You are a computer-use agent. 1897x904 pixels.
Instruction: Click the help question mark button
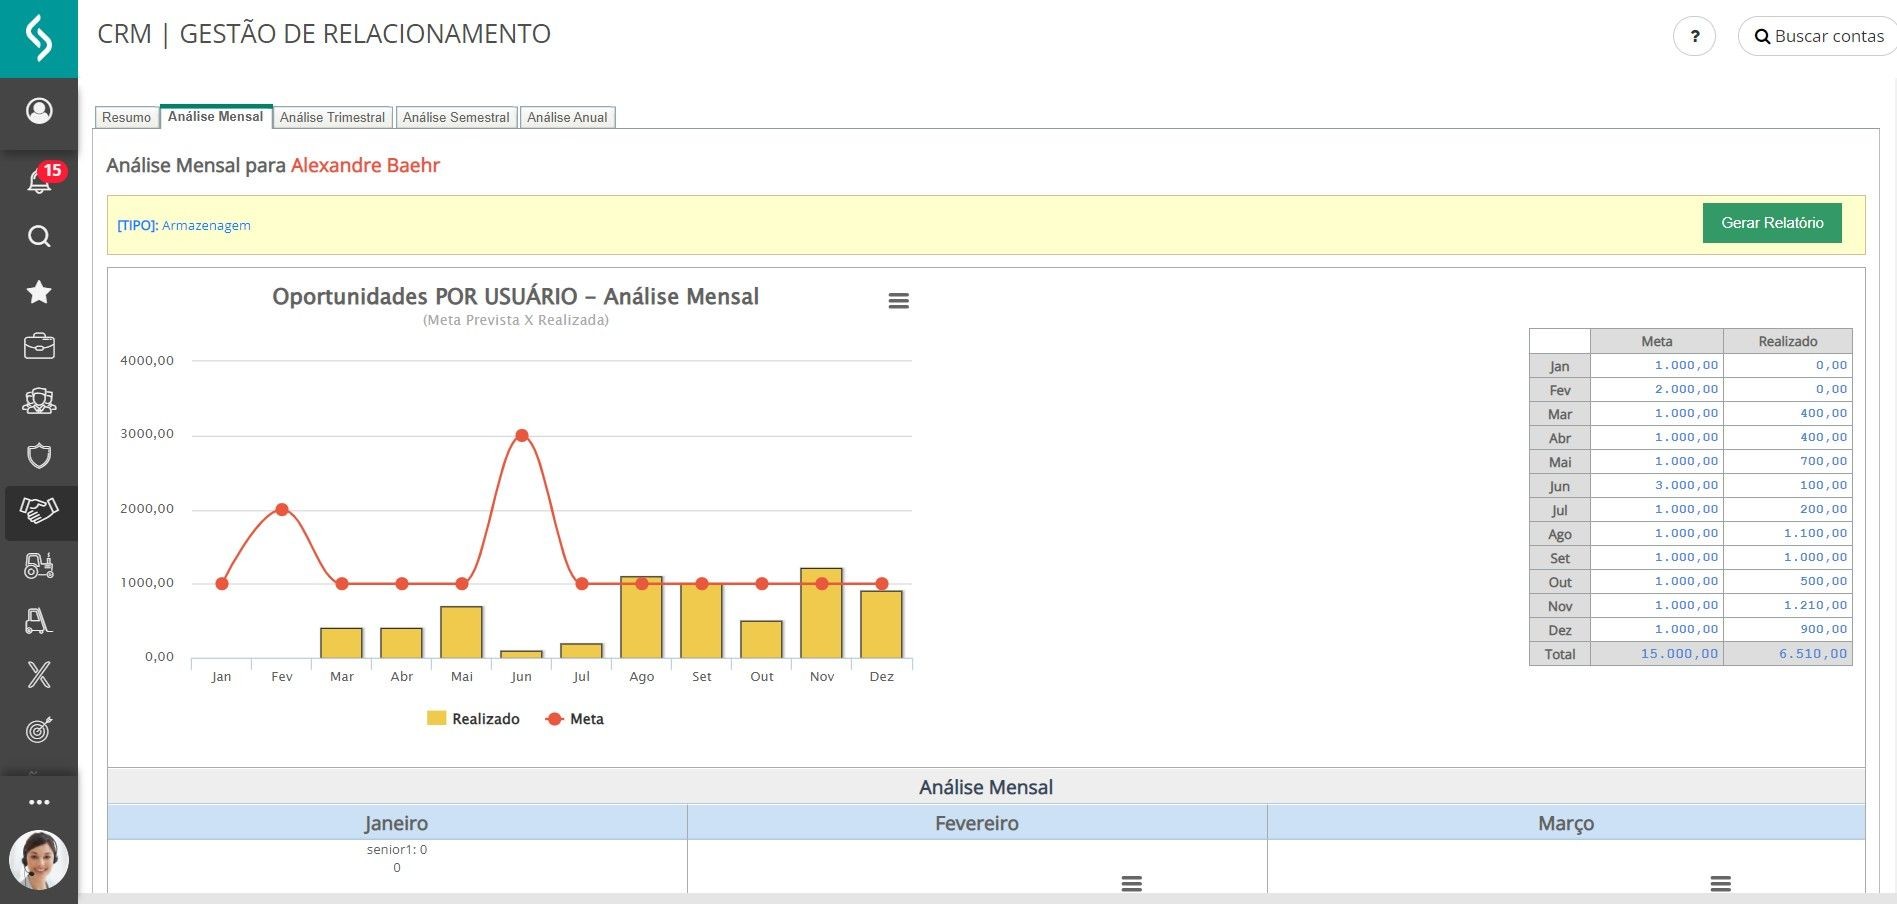click(x=1694, y=37)
